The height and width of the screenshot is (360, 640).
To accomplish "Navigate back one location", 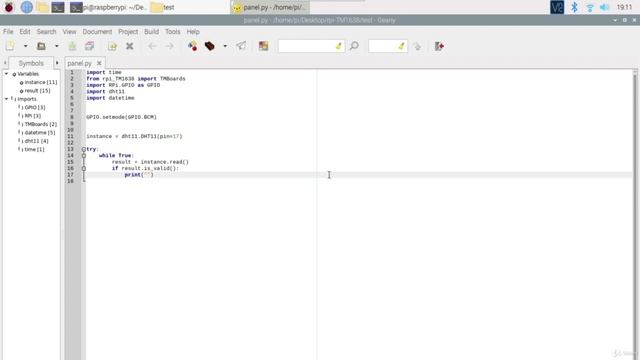I will (x=152, y=46).
